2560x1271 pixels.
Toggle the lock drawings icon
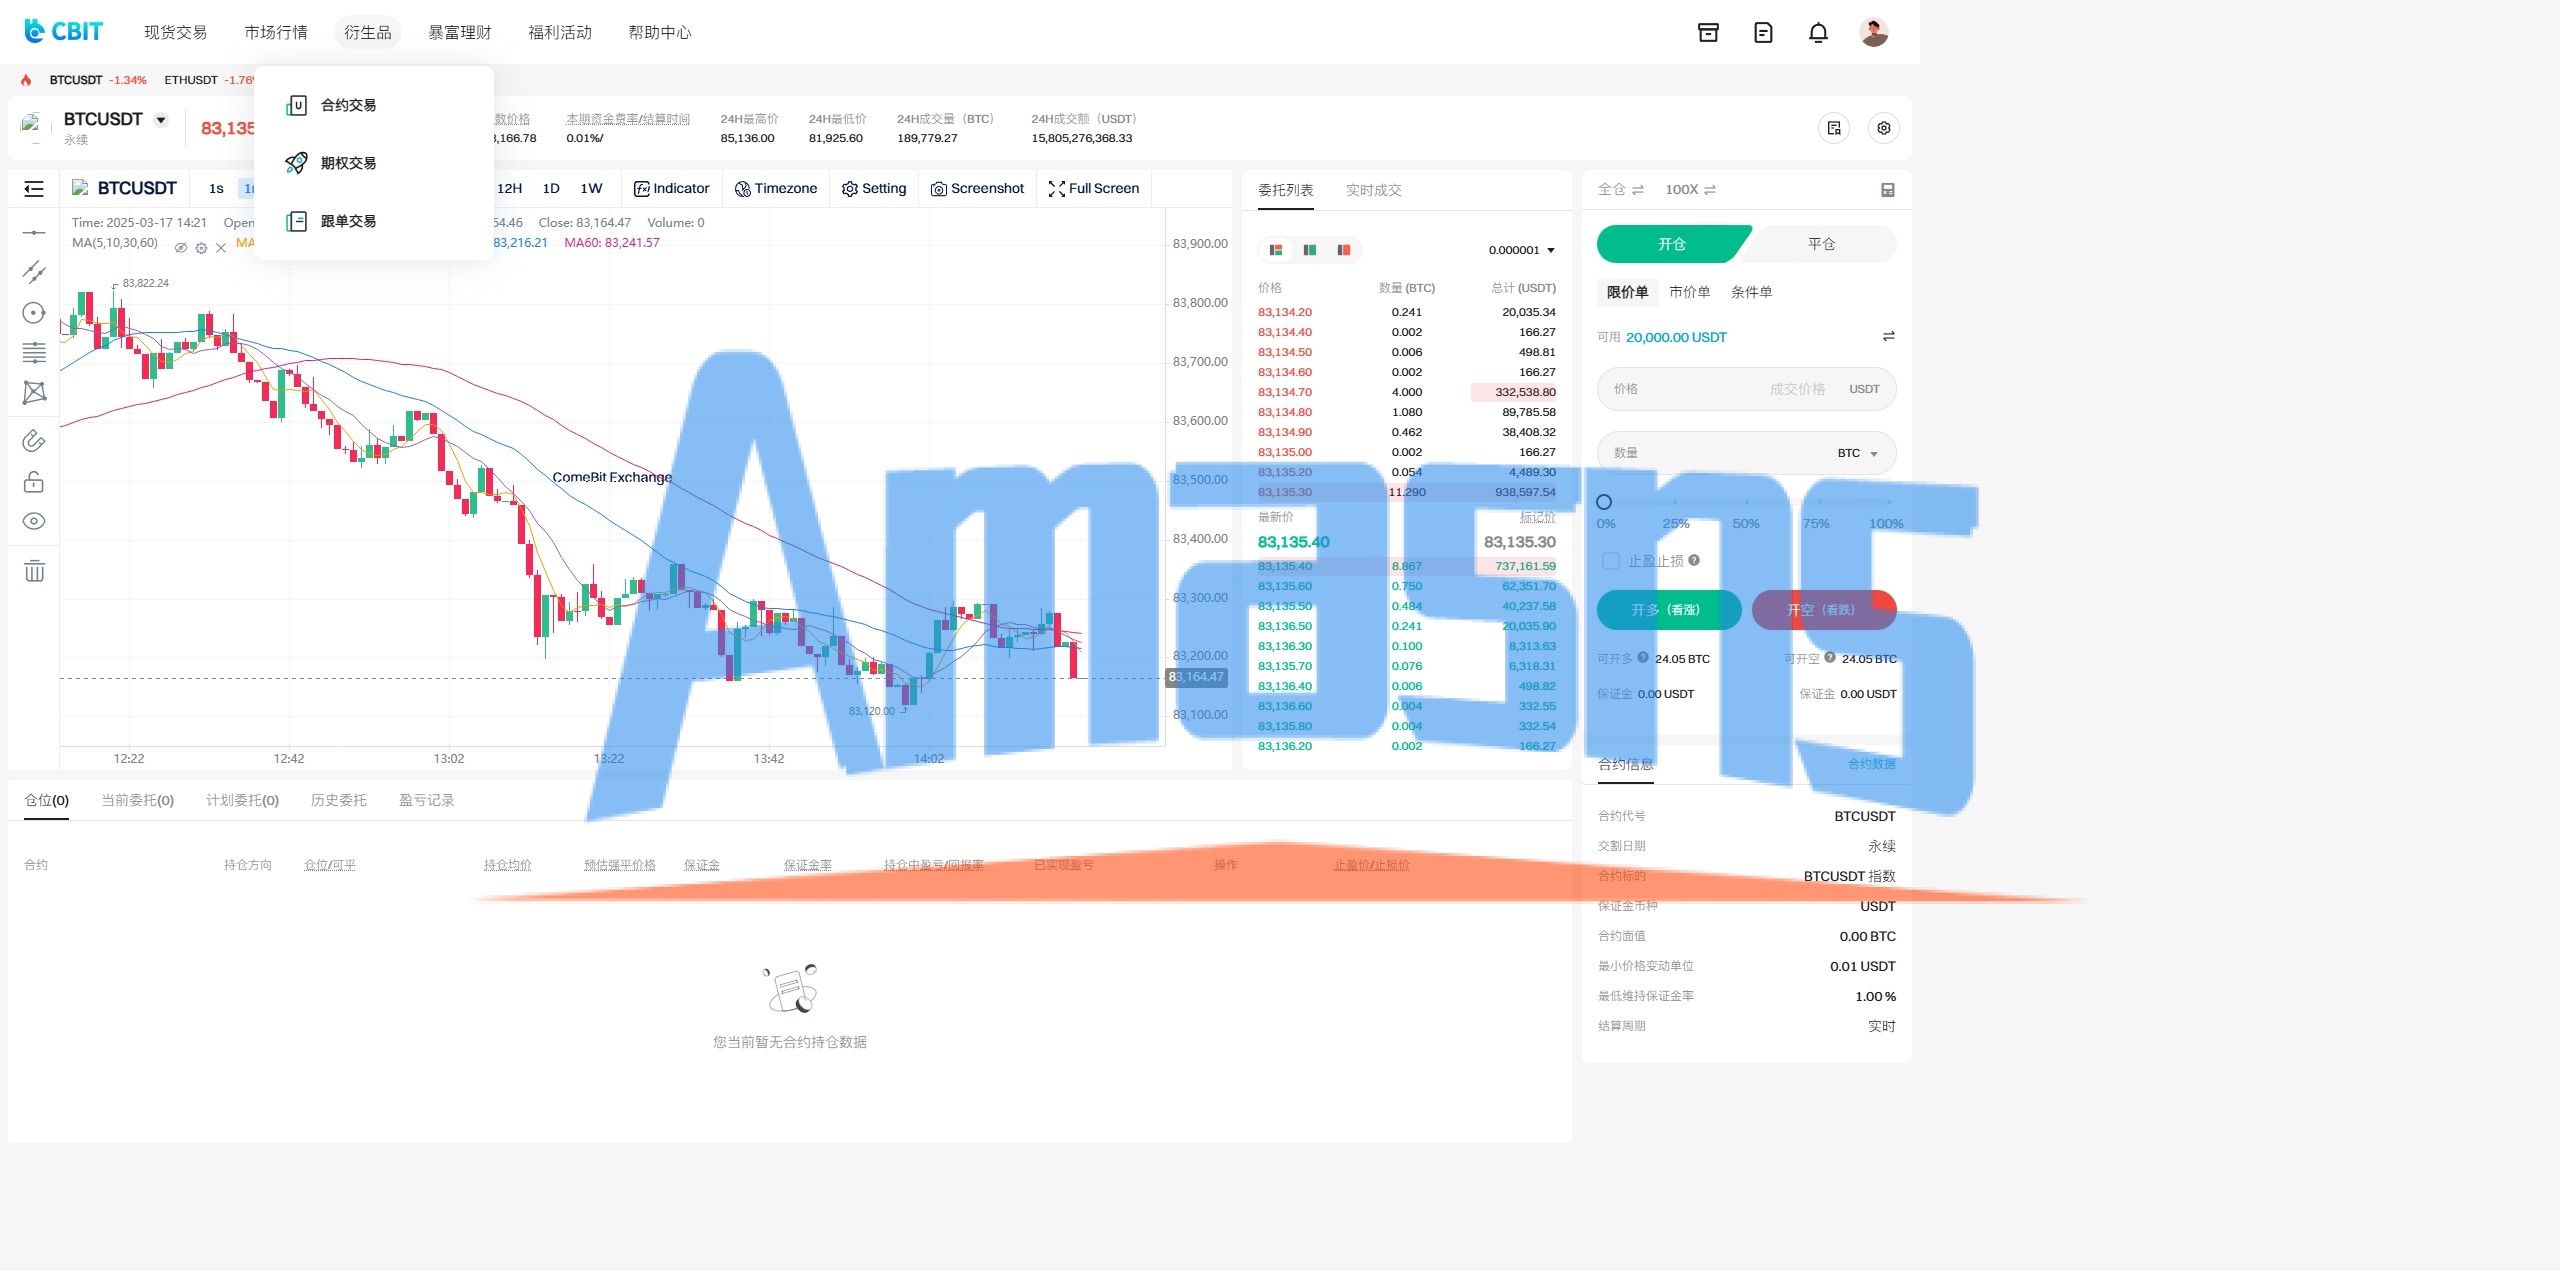point(34,482)
